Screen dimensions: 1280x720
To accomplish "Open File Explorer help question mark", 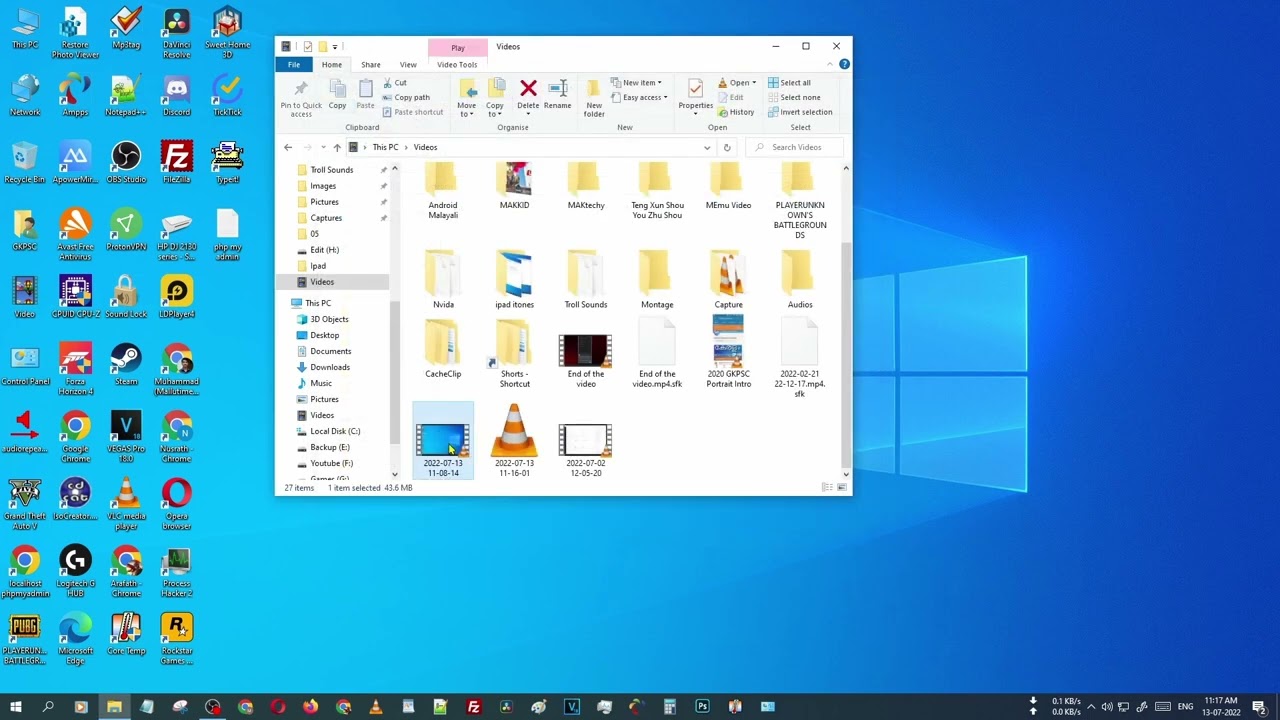I will [x=844, y=65].
